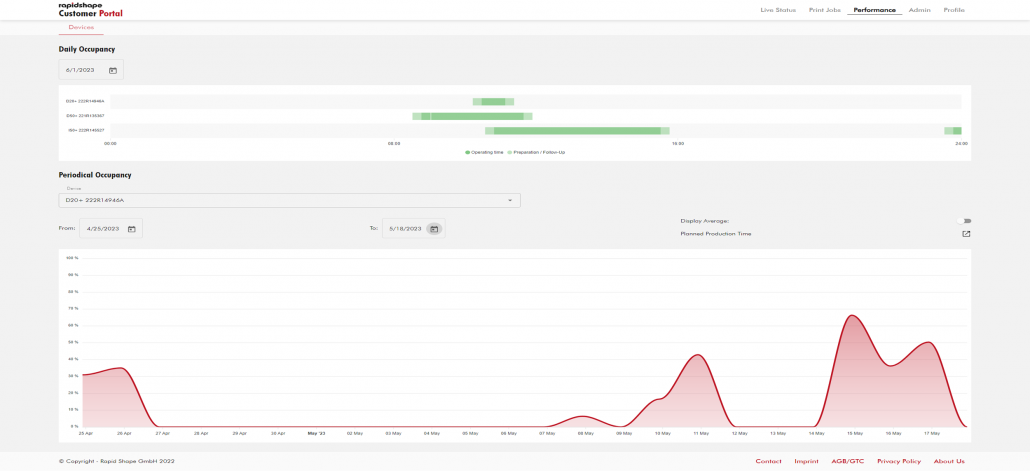Open the Print Jobs tab
This screenshot has height=471, width=1030.
click(824, 10)
